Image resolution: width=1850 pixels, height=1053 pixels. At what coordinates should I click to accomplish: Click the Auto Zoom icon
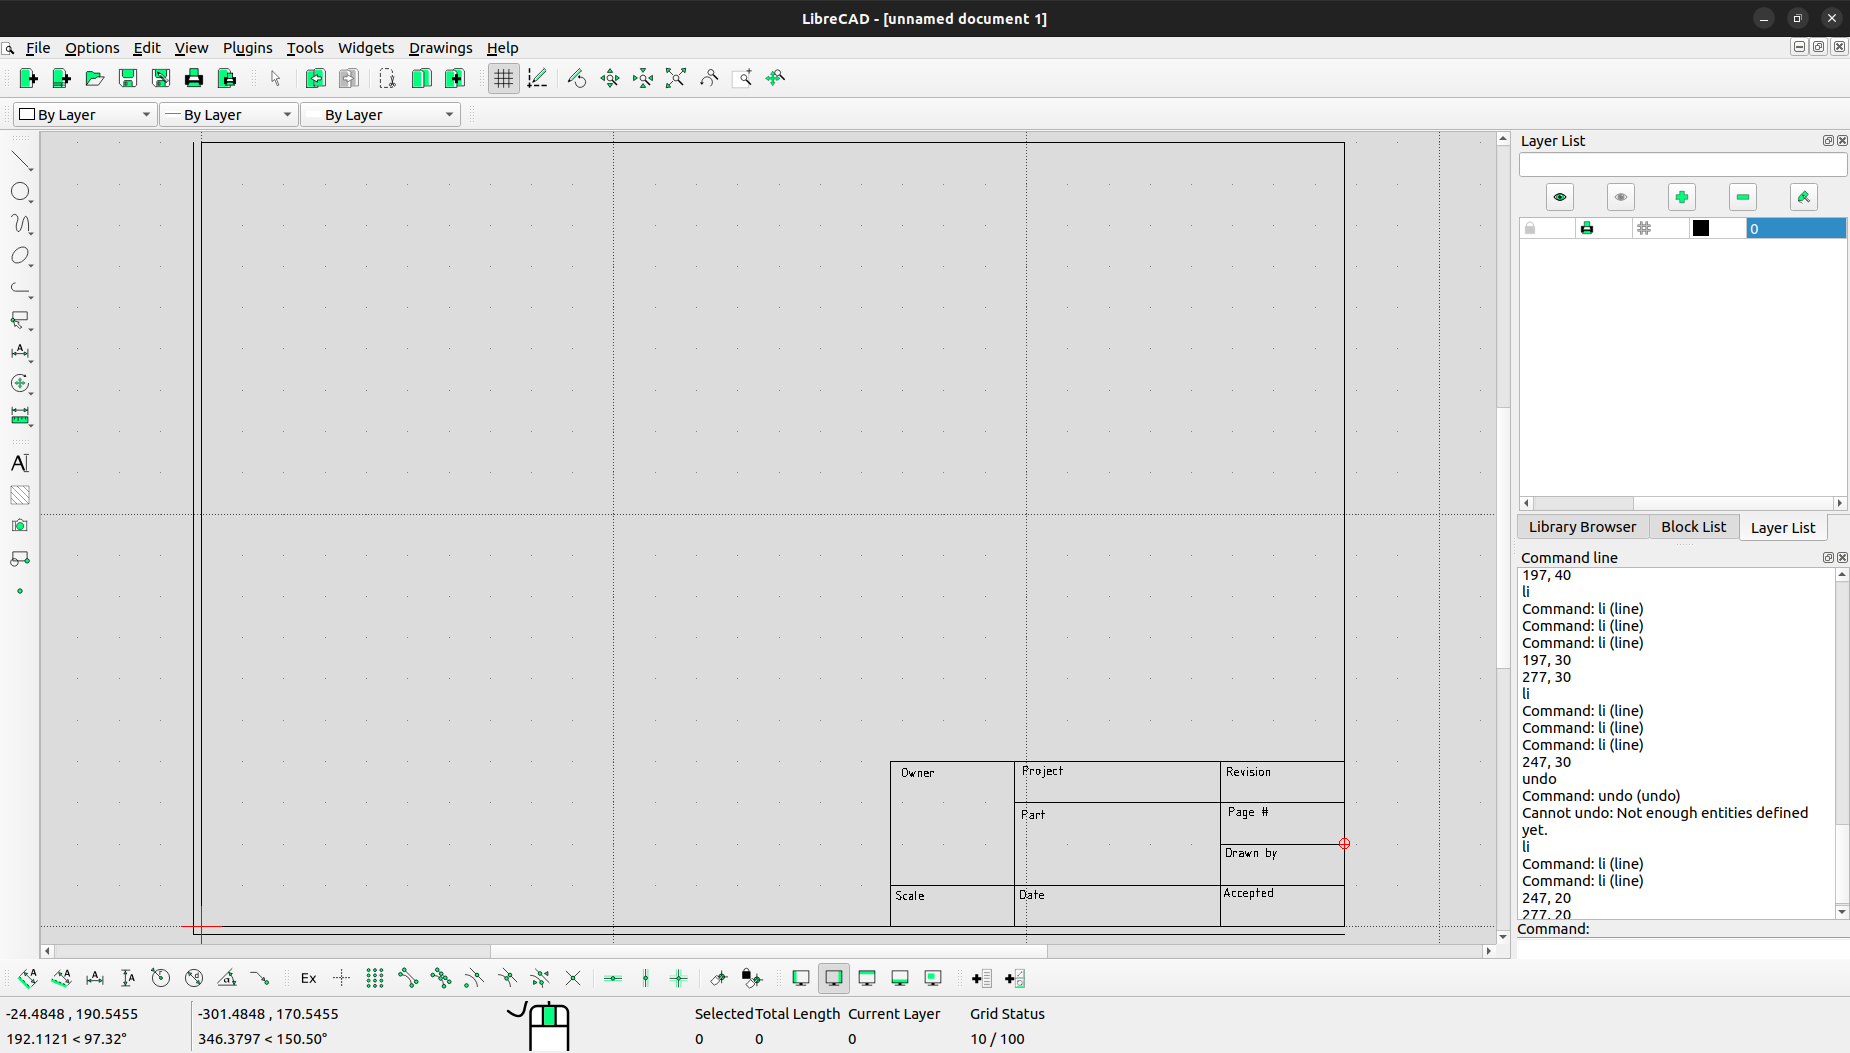(676, 78)
